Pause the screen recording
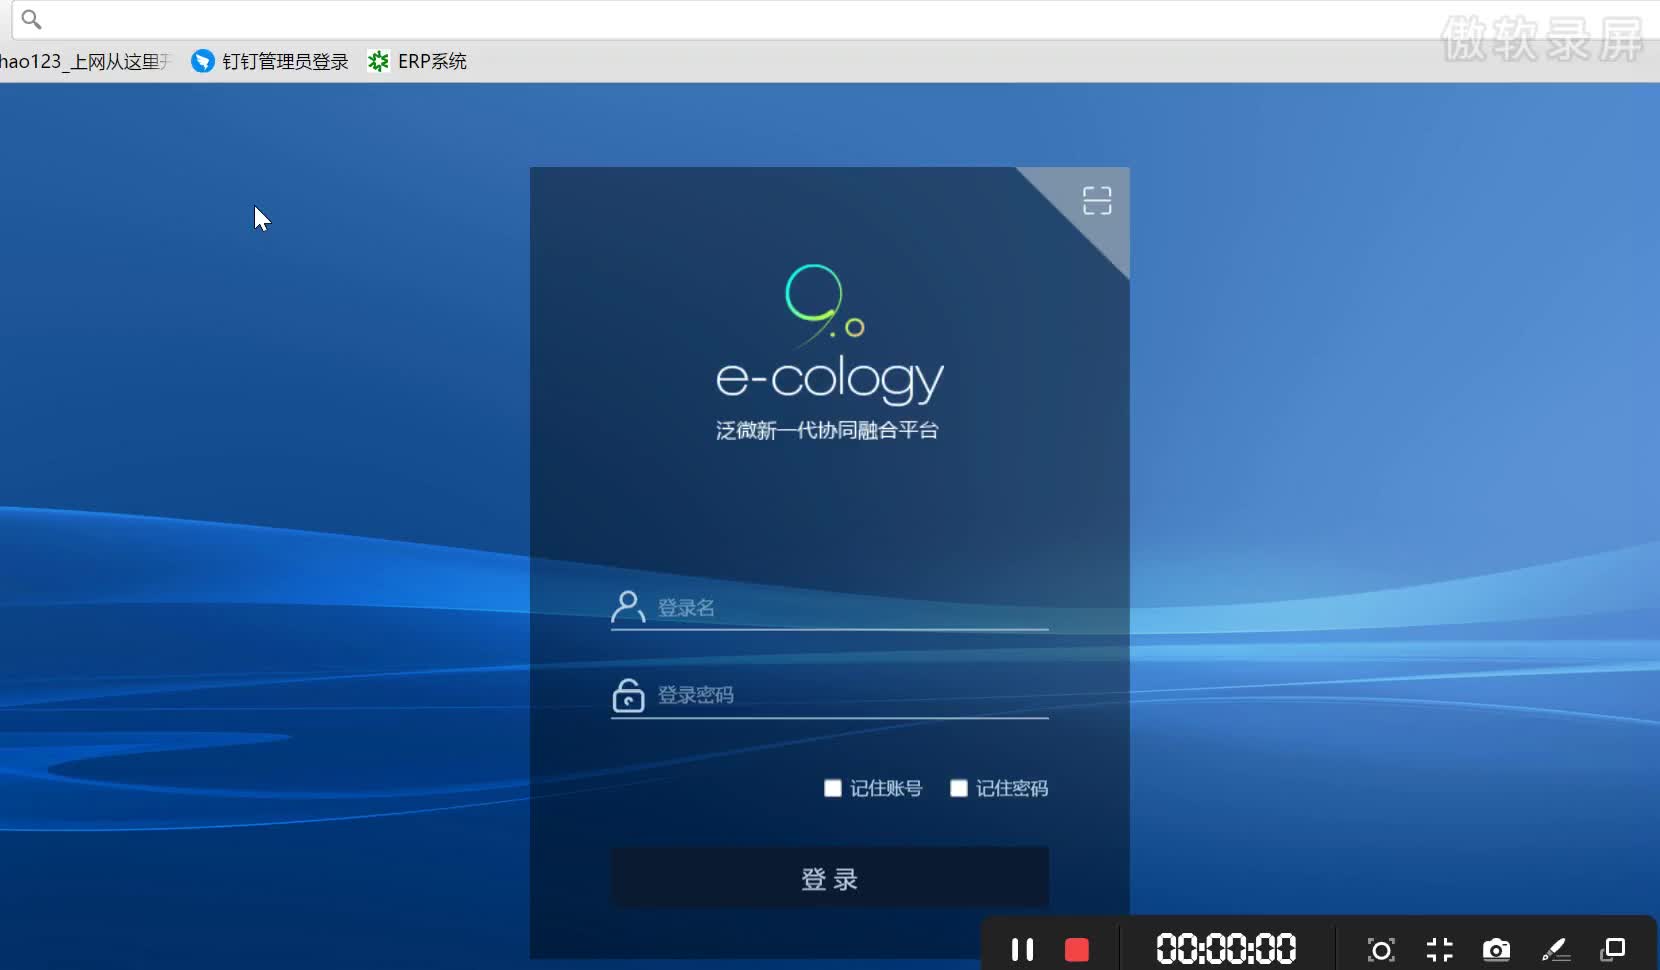Screen dimensions: 1660x970 click(1022, 949)
